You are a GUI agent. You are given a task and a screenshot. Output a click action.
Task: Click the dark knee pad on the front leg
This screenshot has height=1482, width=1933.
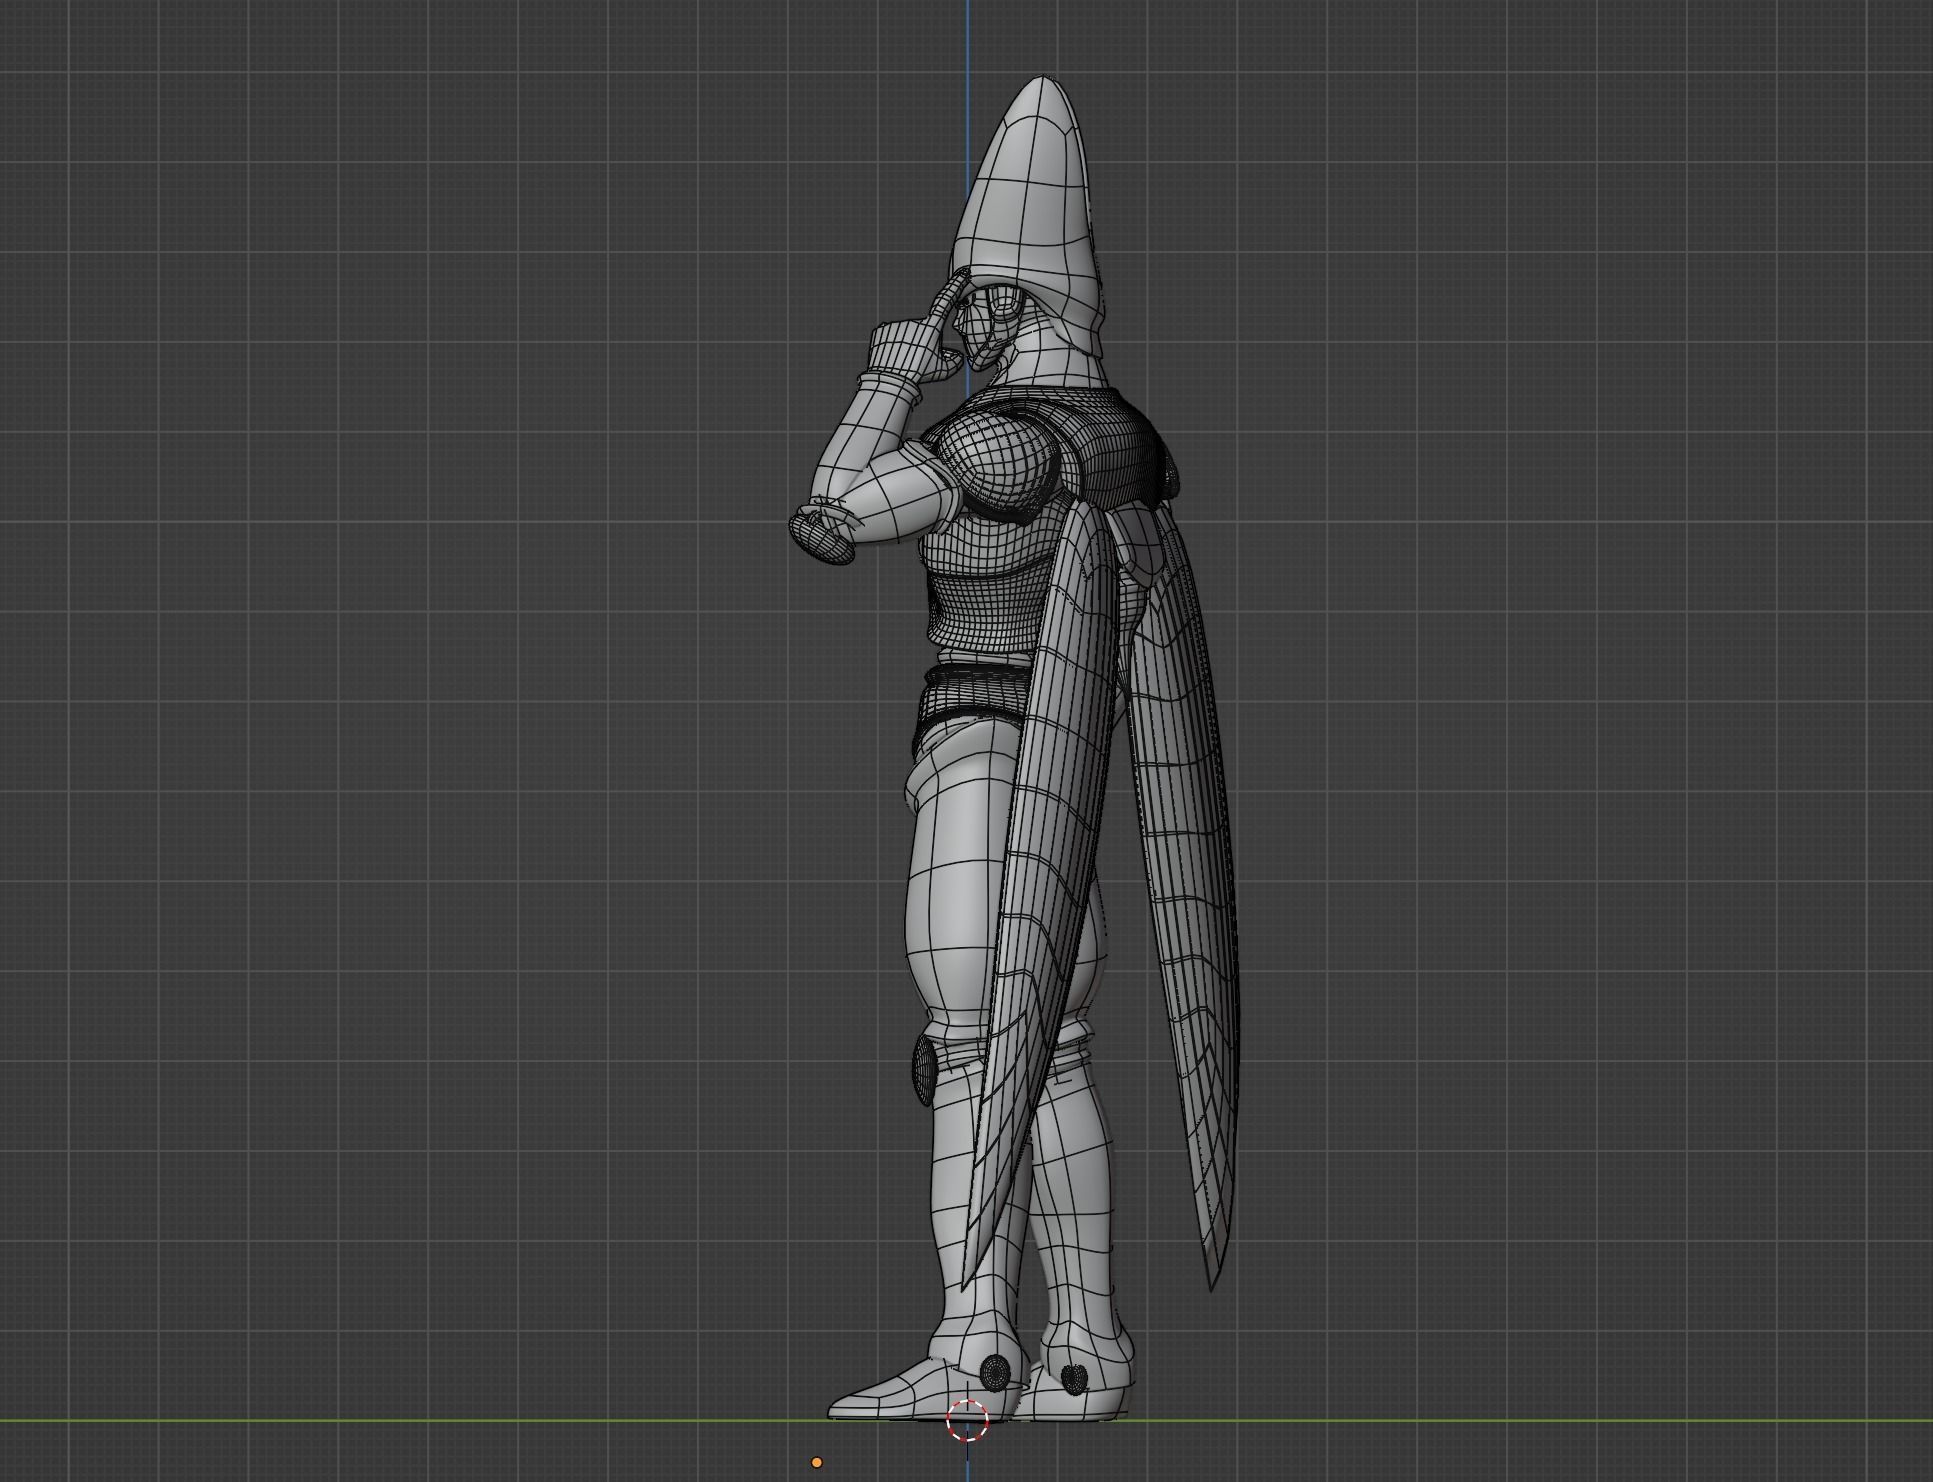point(925,1070)
